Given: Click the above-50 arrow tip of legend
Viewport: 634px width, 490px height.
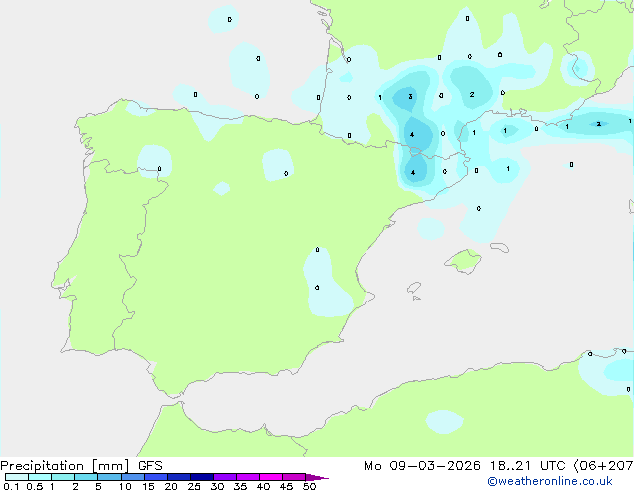Looking at the screenshot, I should tap(317, 477).
